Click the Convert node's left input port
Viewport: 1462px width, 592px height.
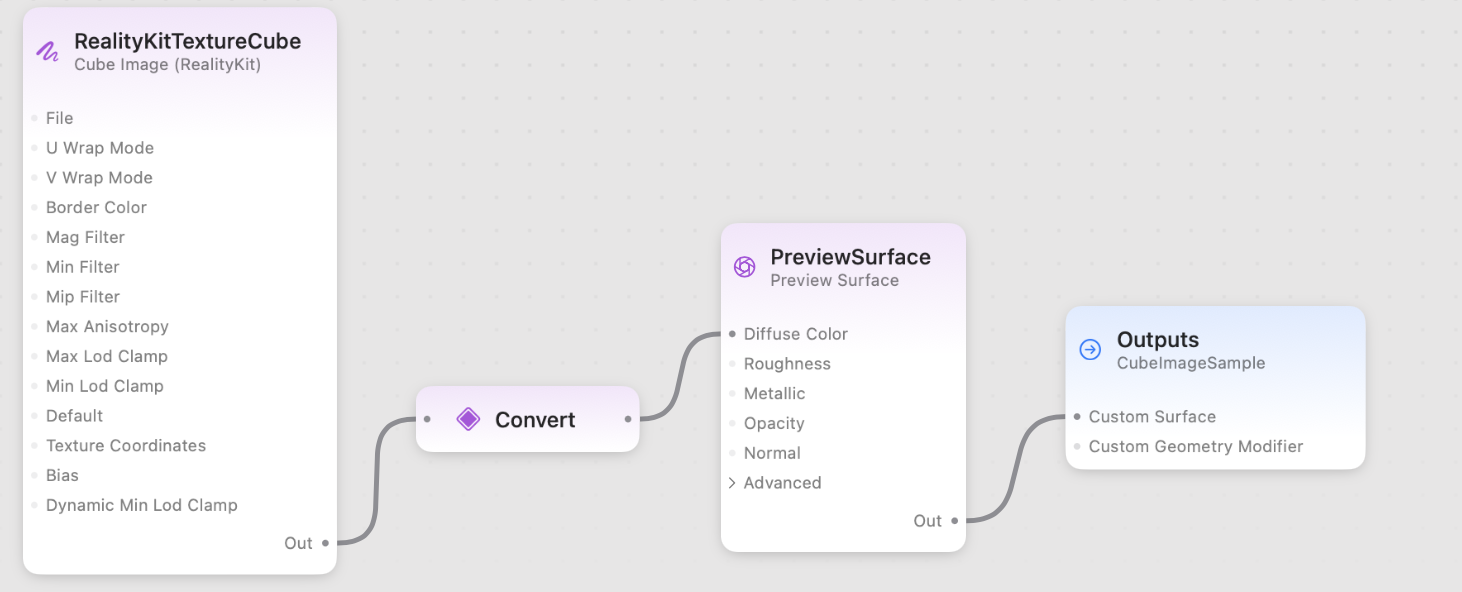click(x=426, y=420)
